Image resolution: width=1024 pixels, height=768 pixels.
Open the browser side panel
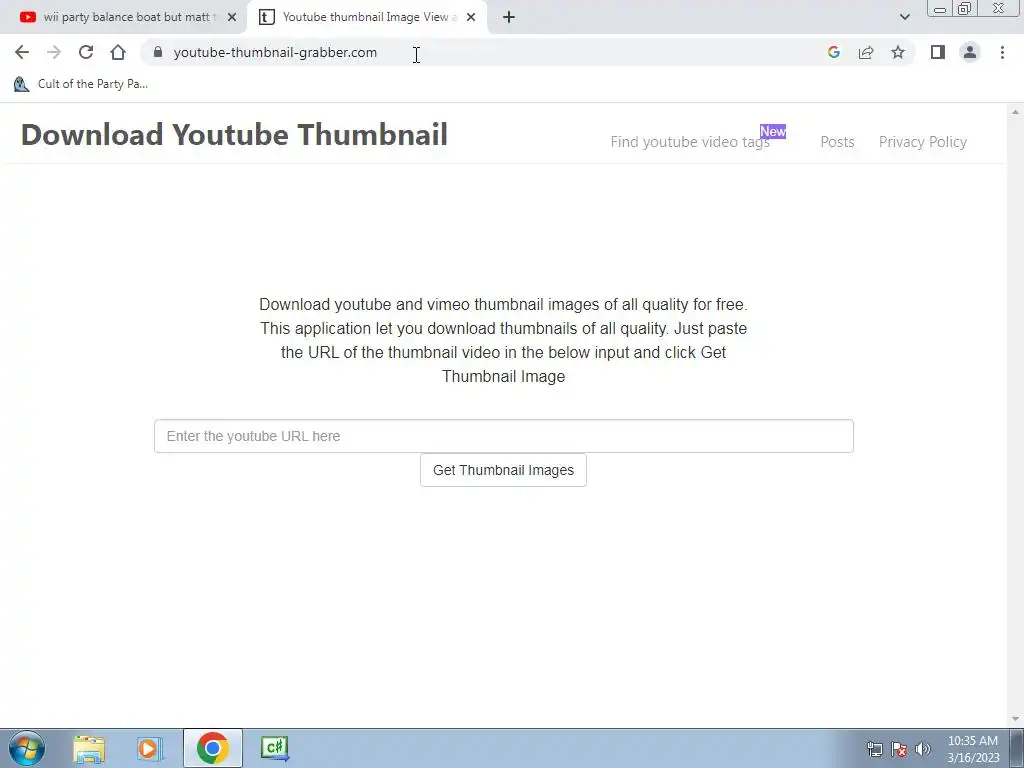[x=938, y=52]
